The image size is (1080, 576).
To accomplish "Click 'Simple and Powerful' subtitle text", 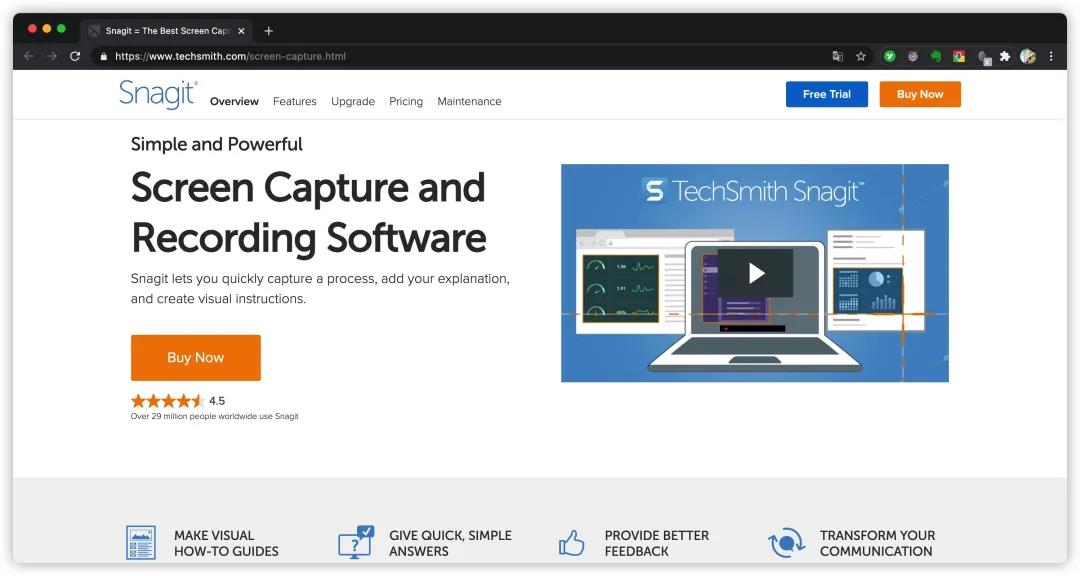I will tap(216, 144).
